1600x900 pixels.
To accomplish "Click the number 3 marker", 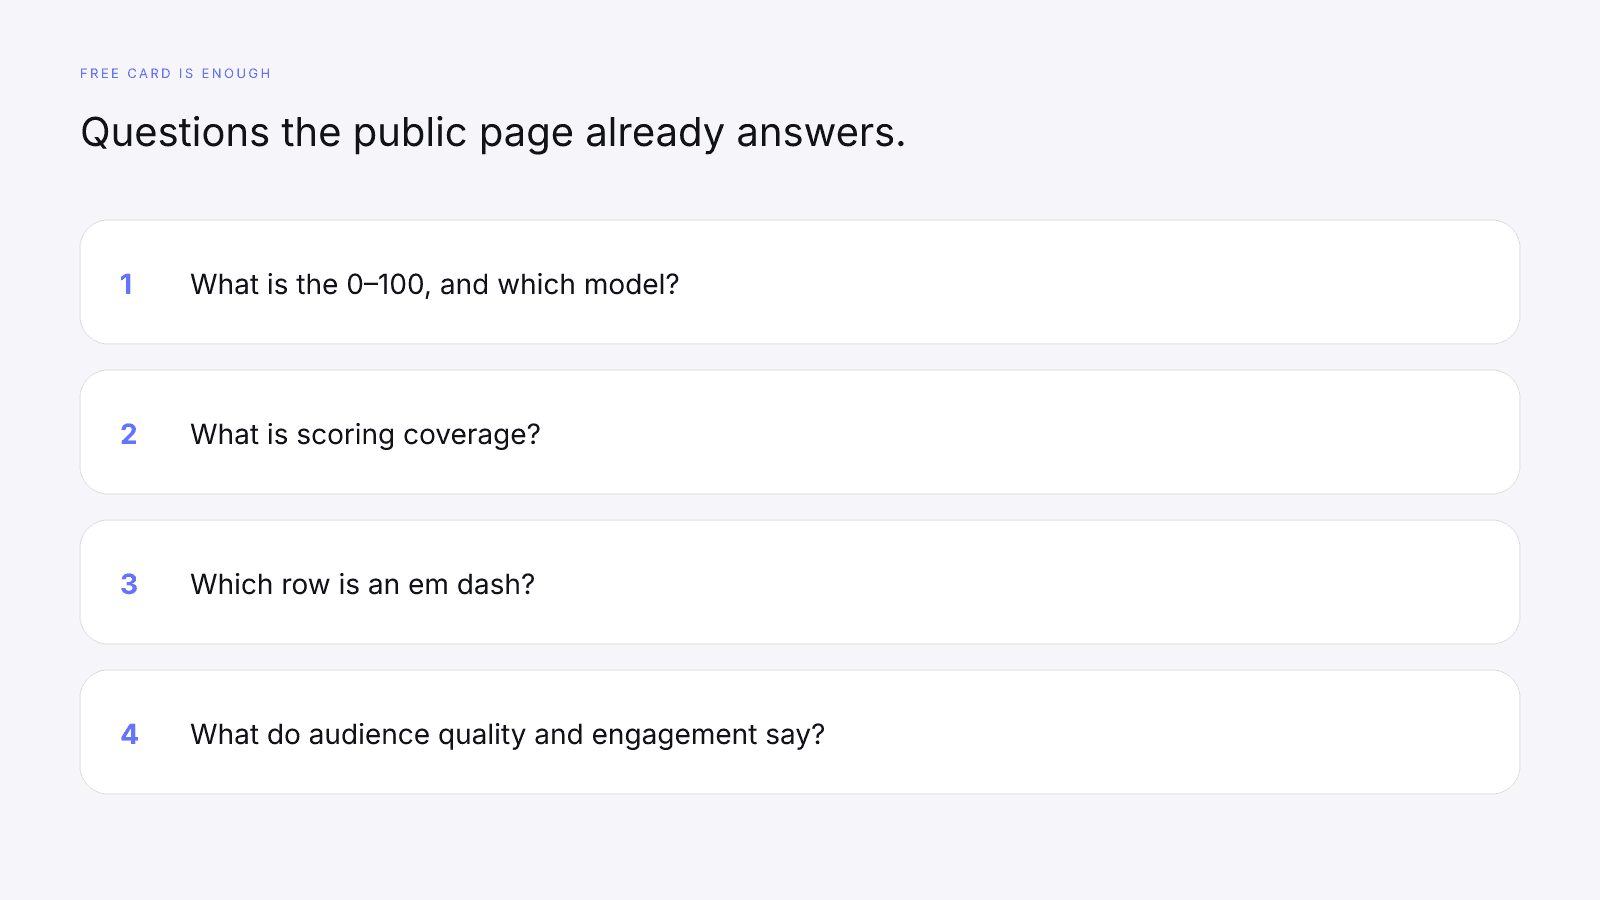I will (129, 584).
